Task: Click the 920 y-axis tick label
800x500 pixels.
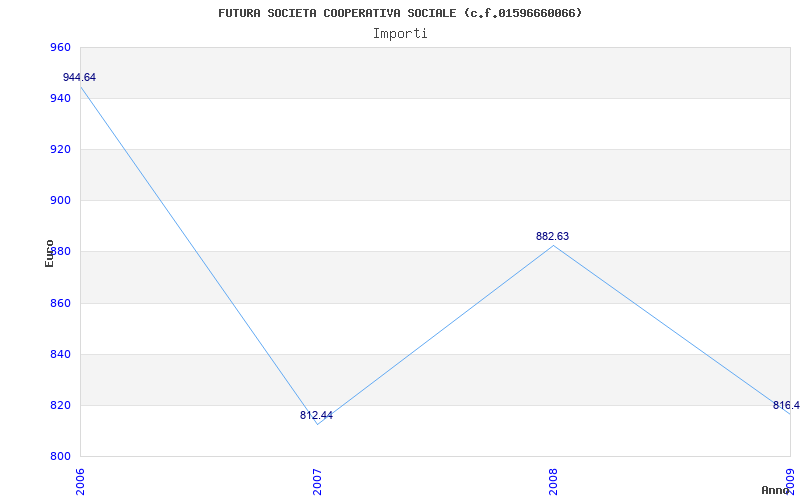Action: (x=60, y=150)
